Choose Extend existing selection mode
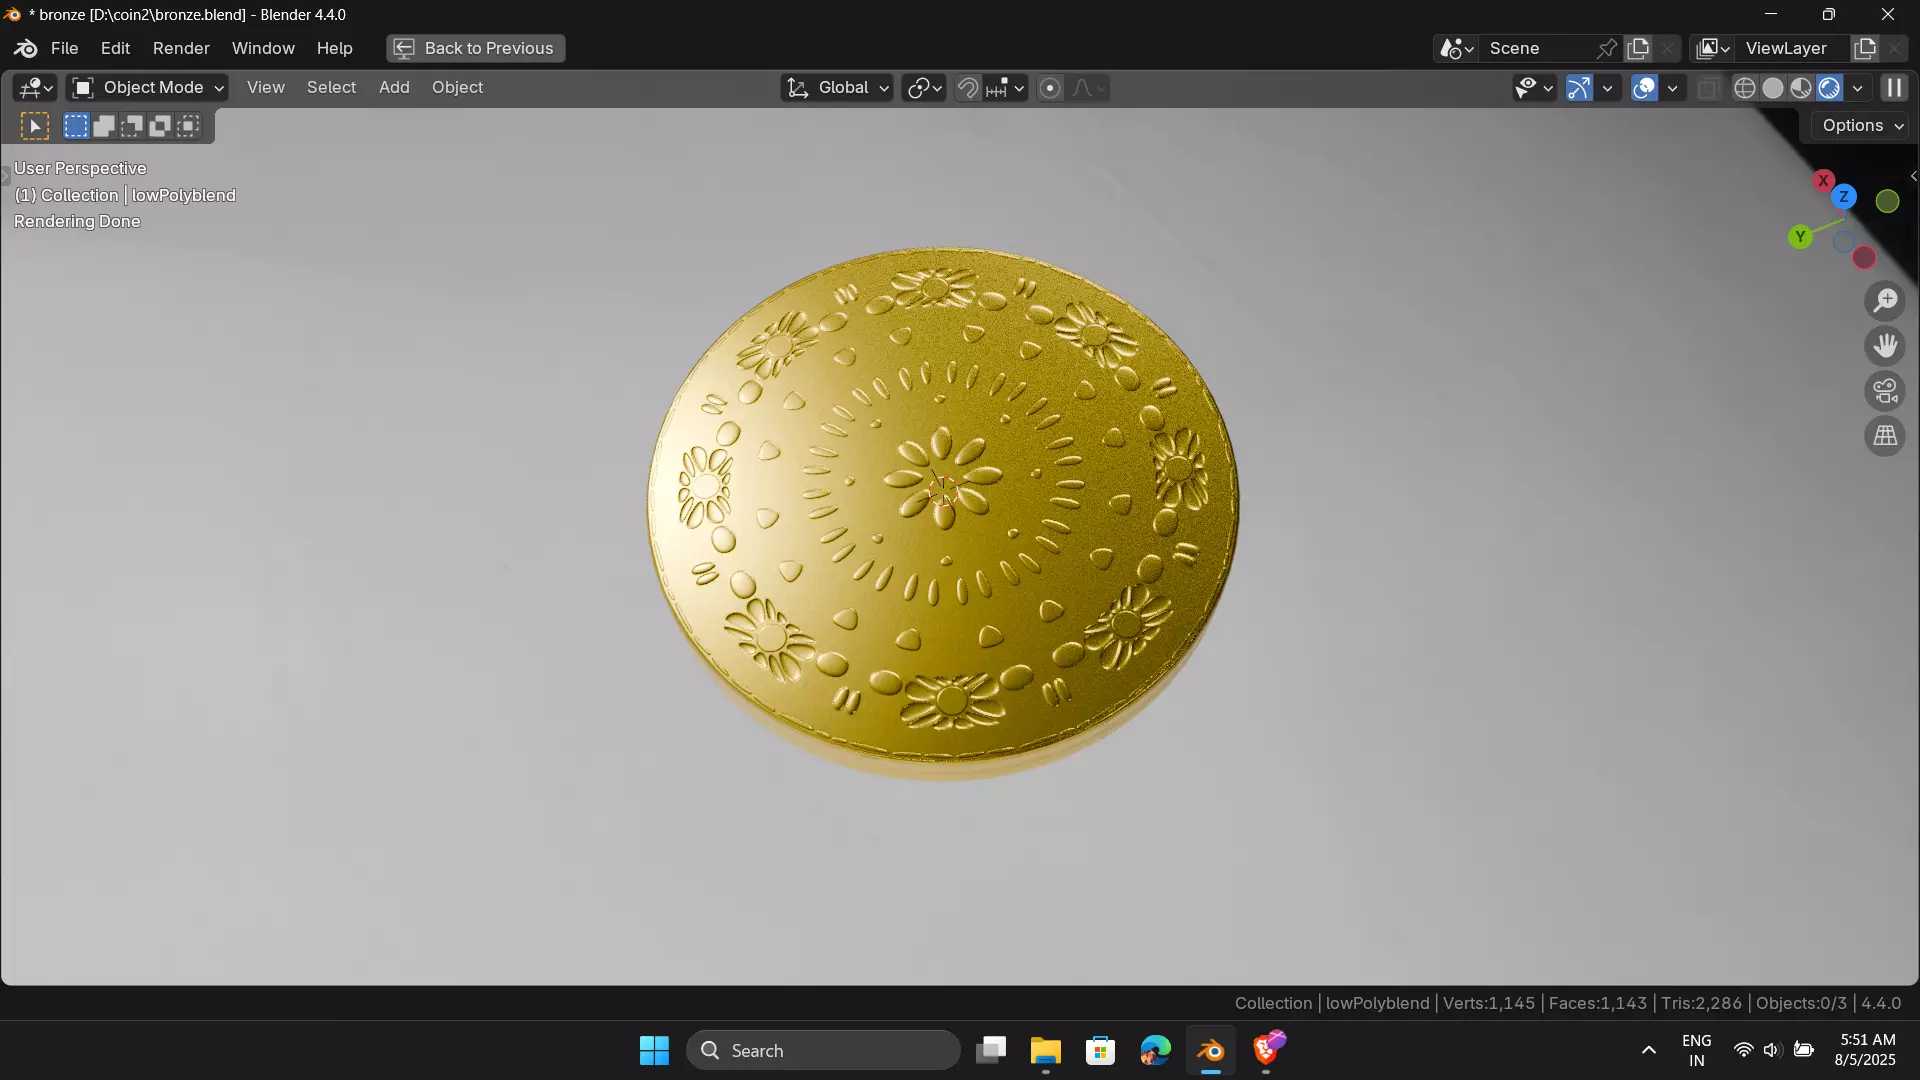This screenshot has width=1920, height=1080. [x=104, y=126]
